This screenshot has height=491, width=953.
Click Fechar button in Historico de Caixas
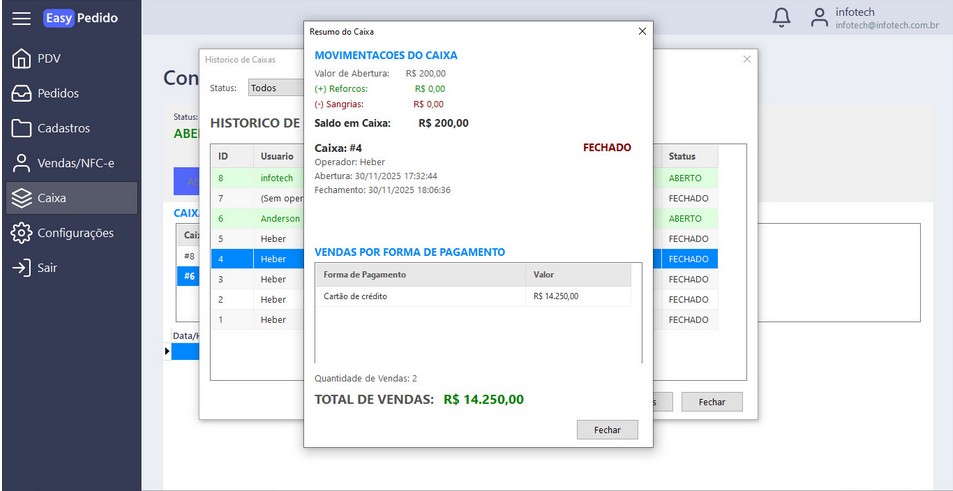pyautogui.click(x=712, y=402)
